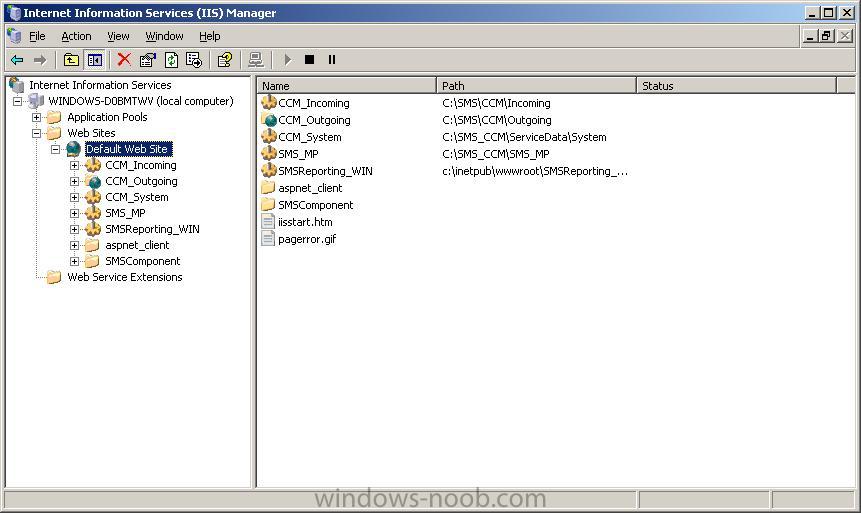
Task: Select Application Pools label in tree
Action: click(x=107, y=118)
